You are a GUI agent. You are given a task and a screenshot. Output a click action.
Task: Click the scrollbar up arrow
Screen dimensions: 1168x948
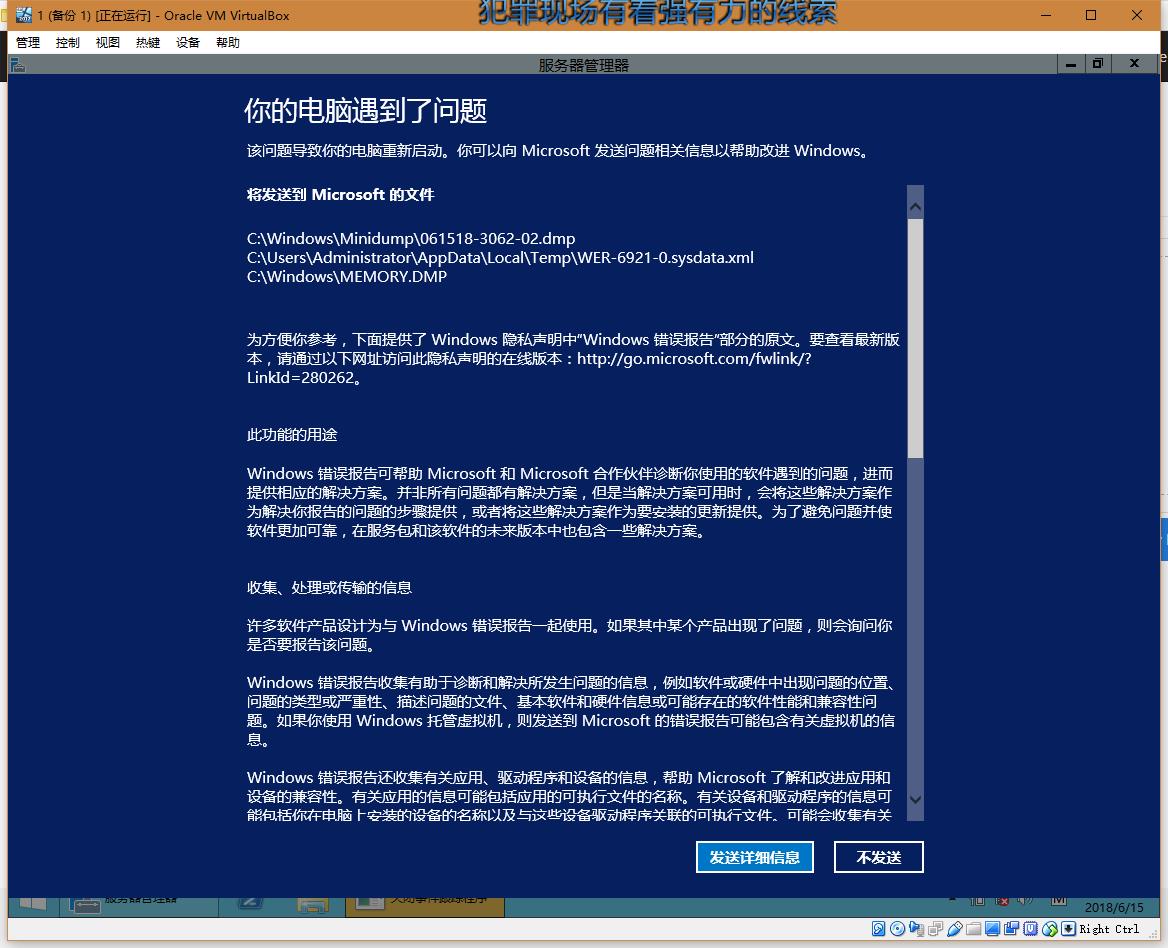pyautogui.click(x=916, y=206)
